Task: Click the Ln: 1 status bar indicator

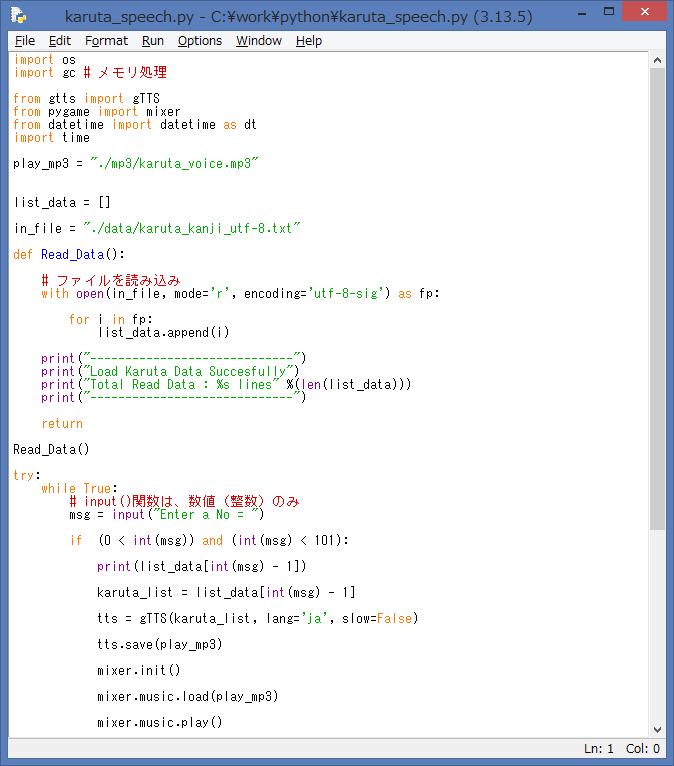Action: (601, 748)
